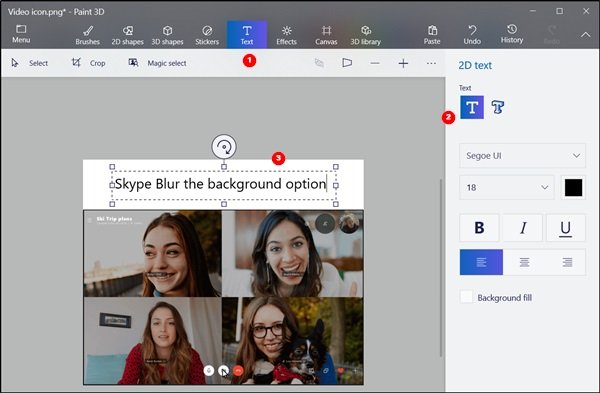Click the rotate handle above text box

(x=224, y=147)
